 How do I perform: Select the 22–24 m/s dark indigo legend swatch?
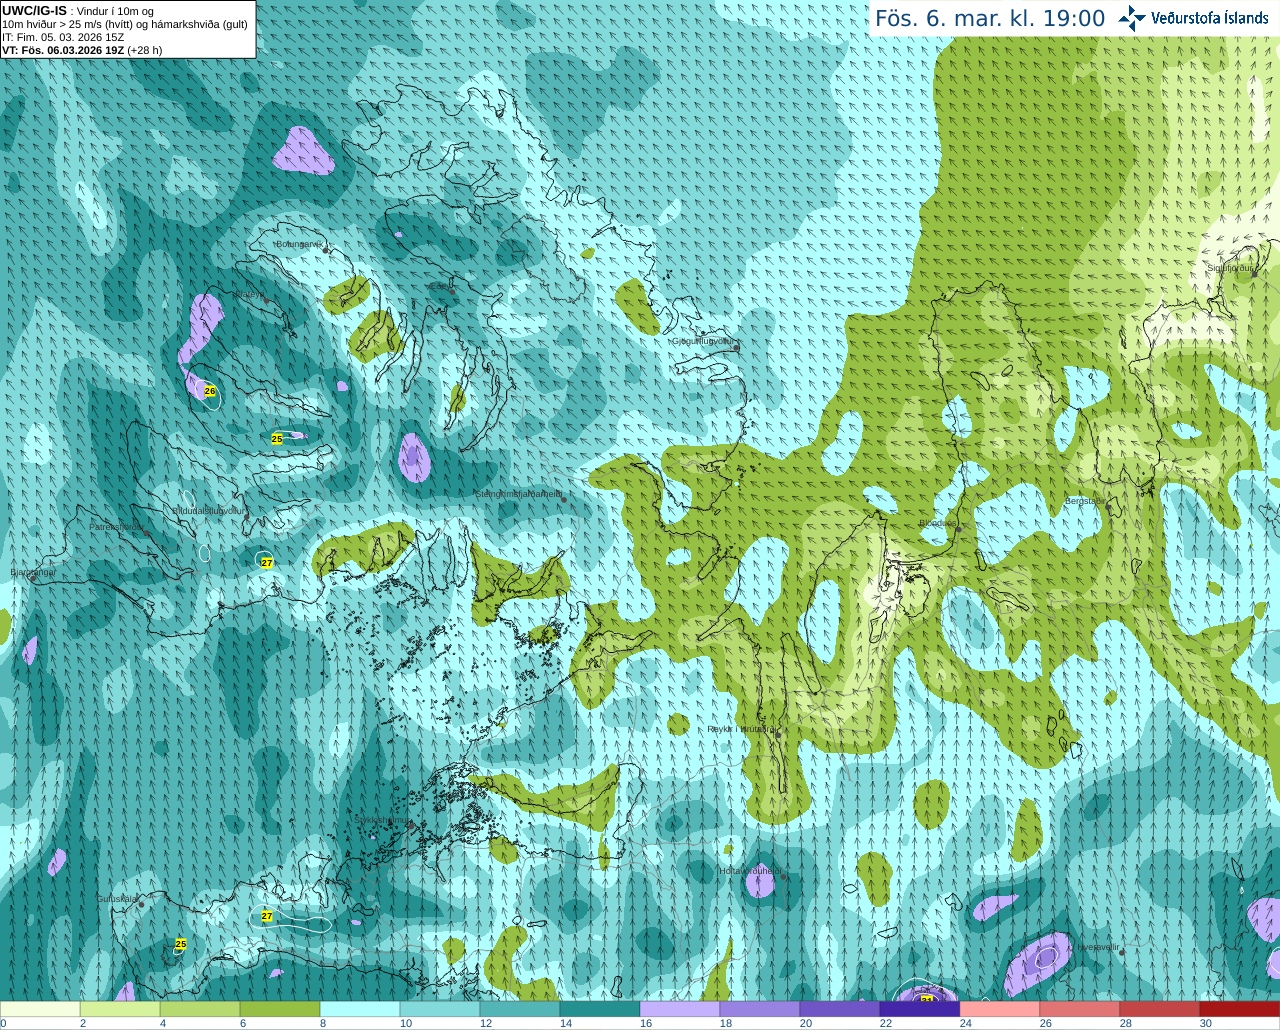coord(920,1009)
